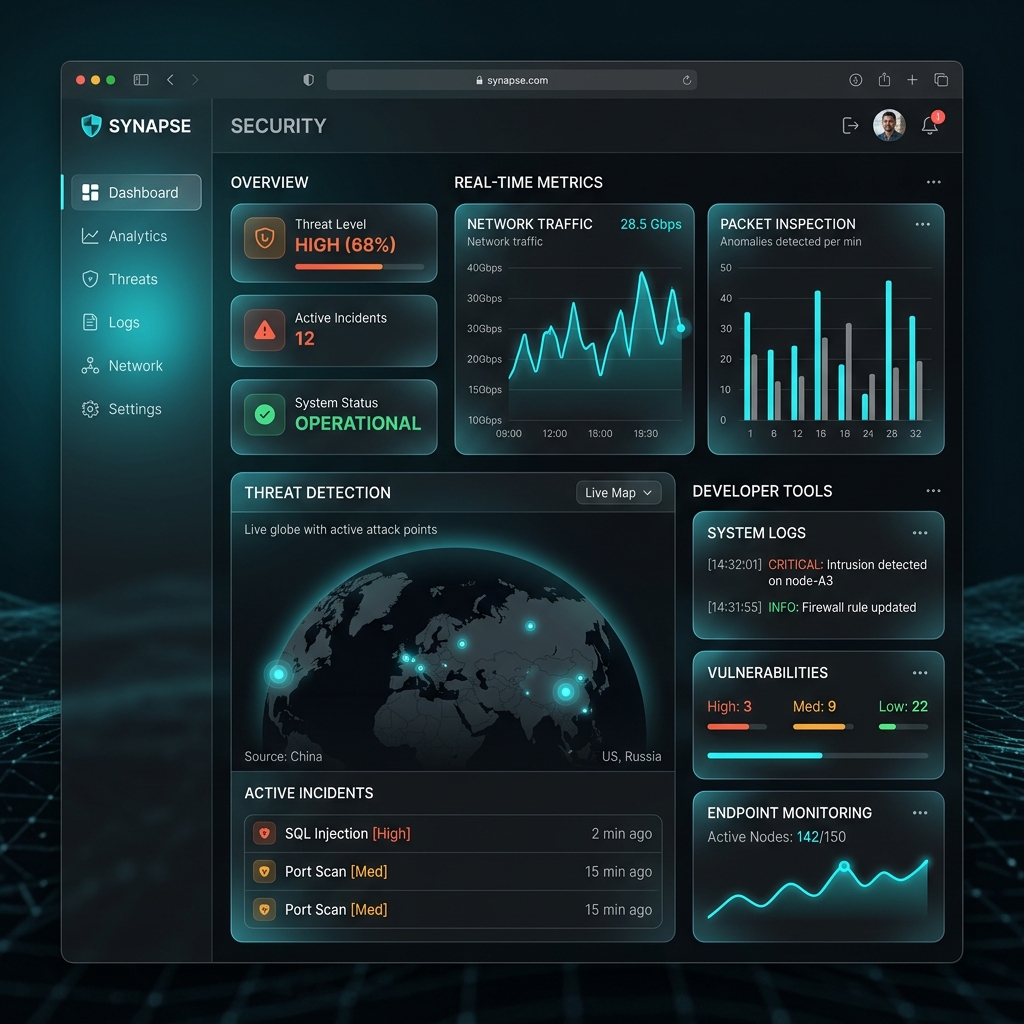This screenshot has width=1024, height=1024.
Task: Click the endpoint monitoring chart peak marker
Action: point(844,866)
